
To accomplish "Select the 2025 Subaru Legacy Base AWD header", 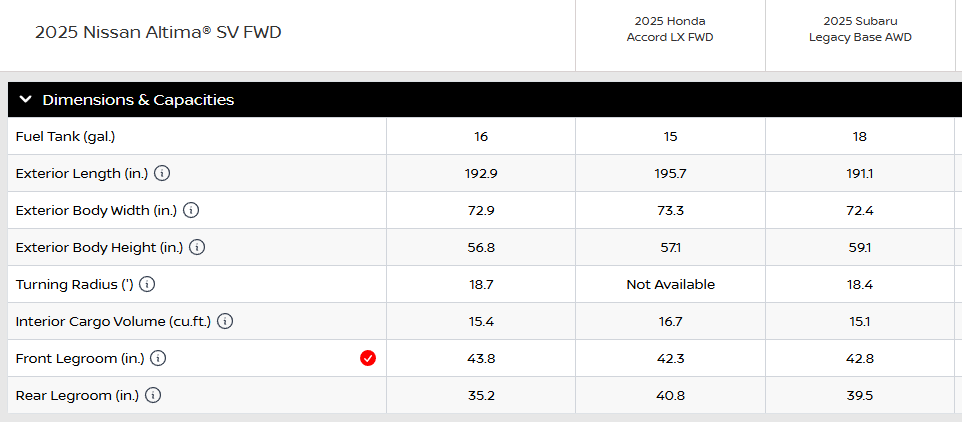I will click(860, 29).
